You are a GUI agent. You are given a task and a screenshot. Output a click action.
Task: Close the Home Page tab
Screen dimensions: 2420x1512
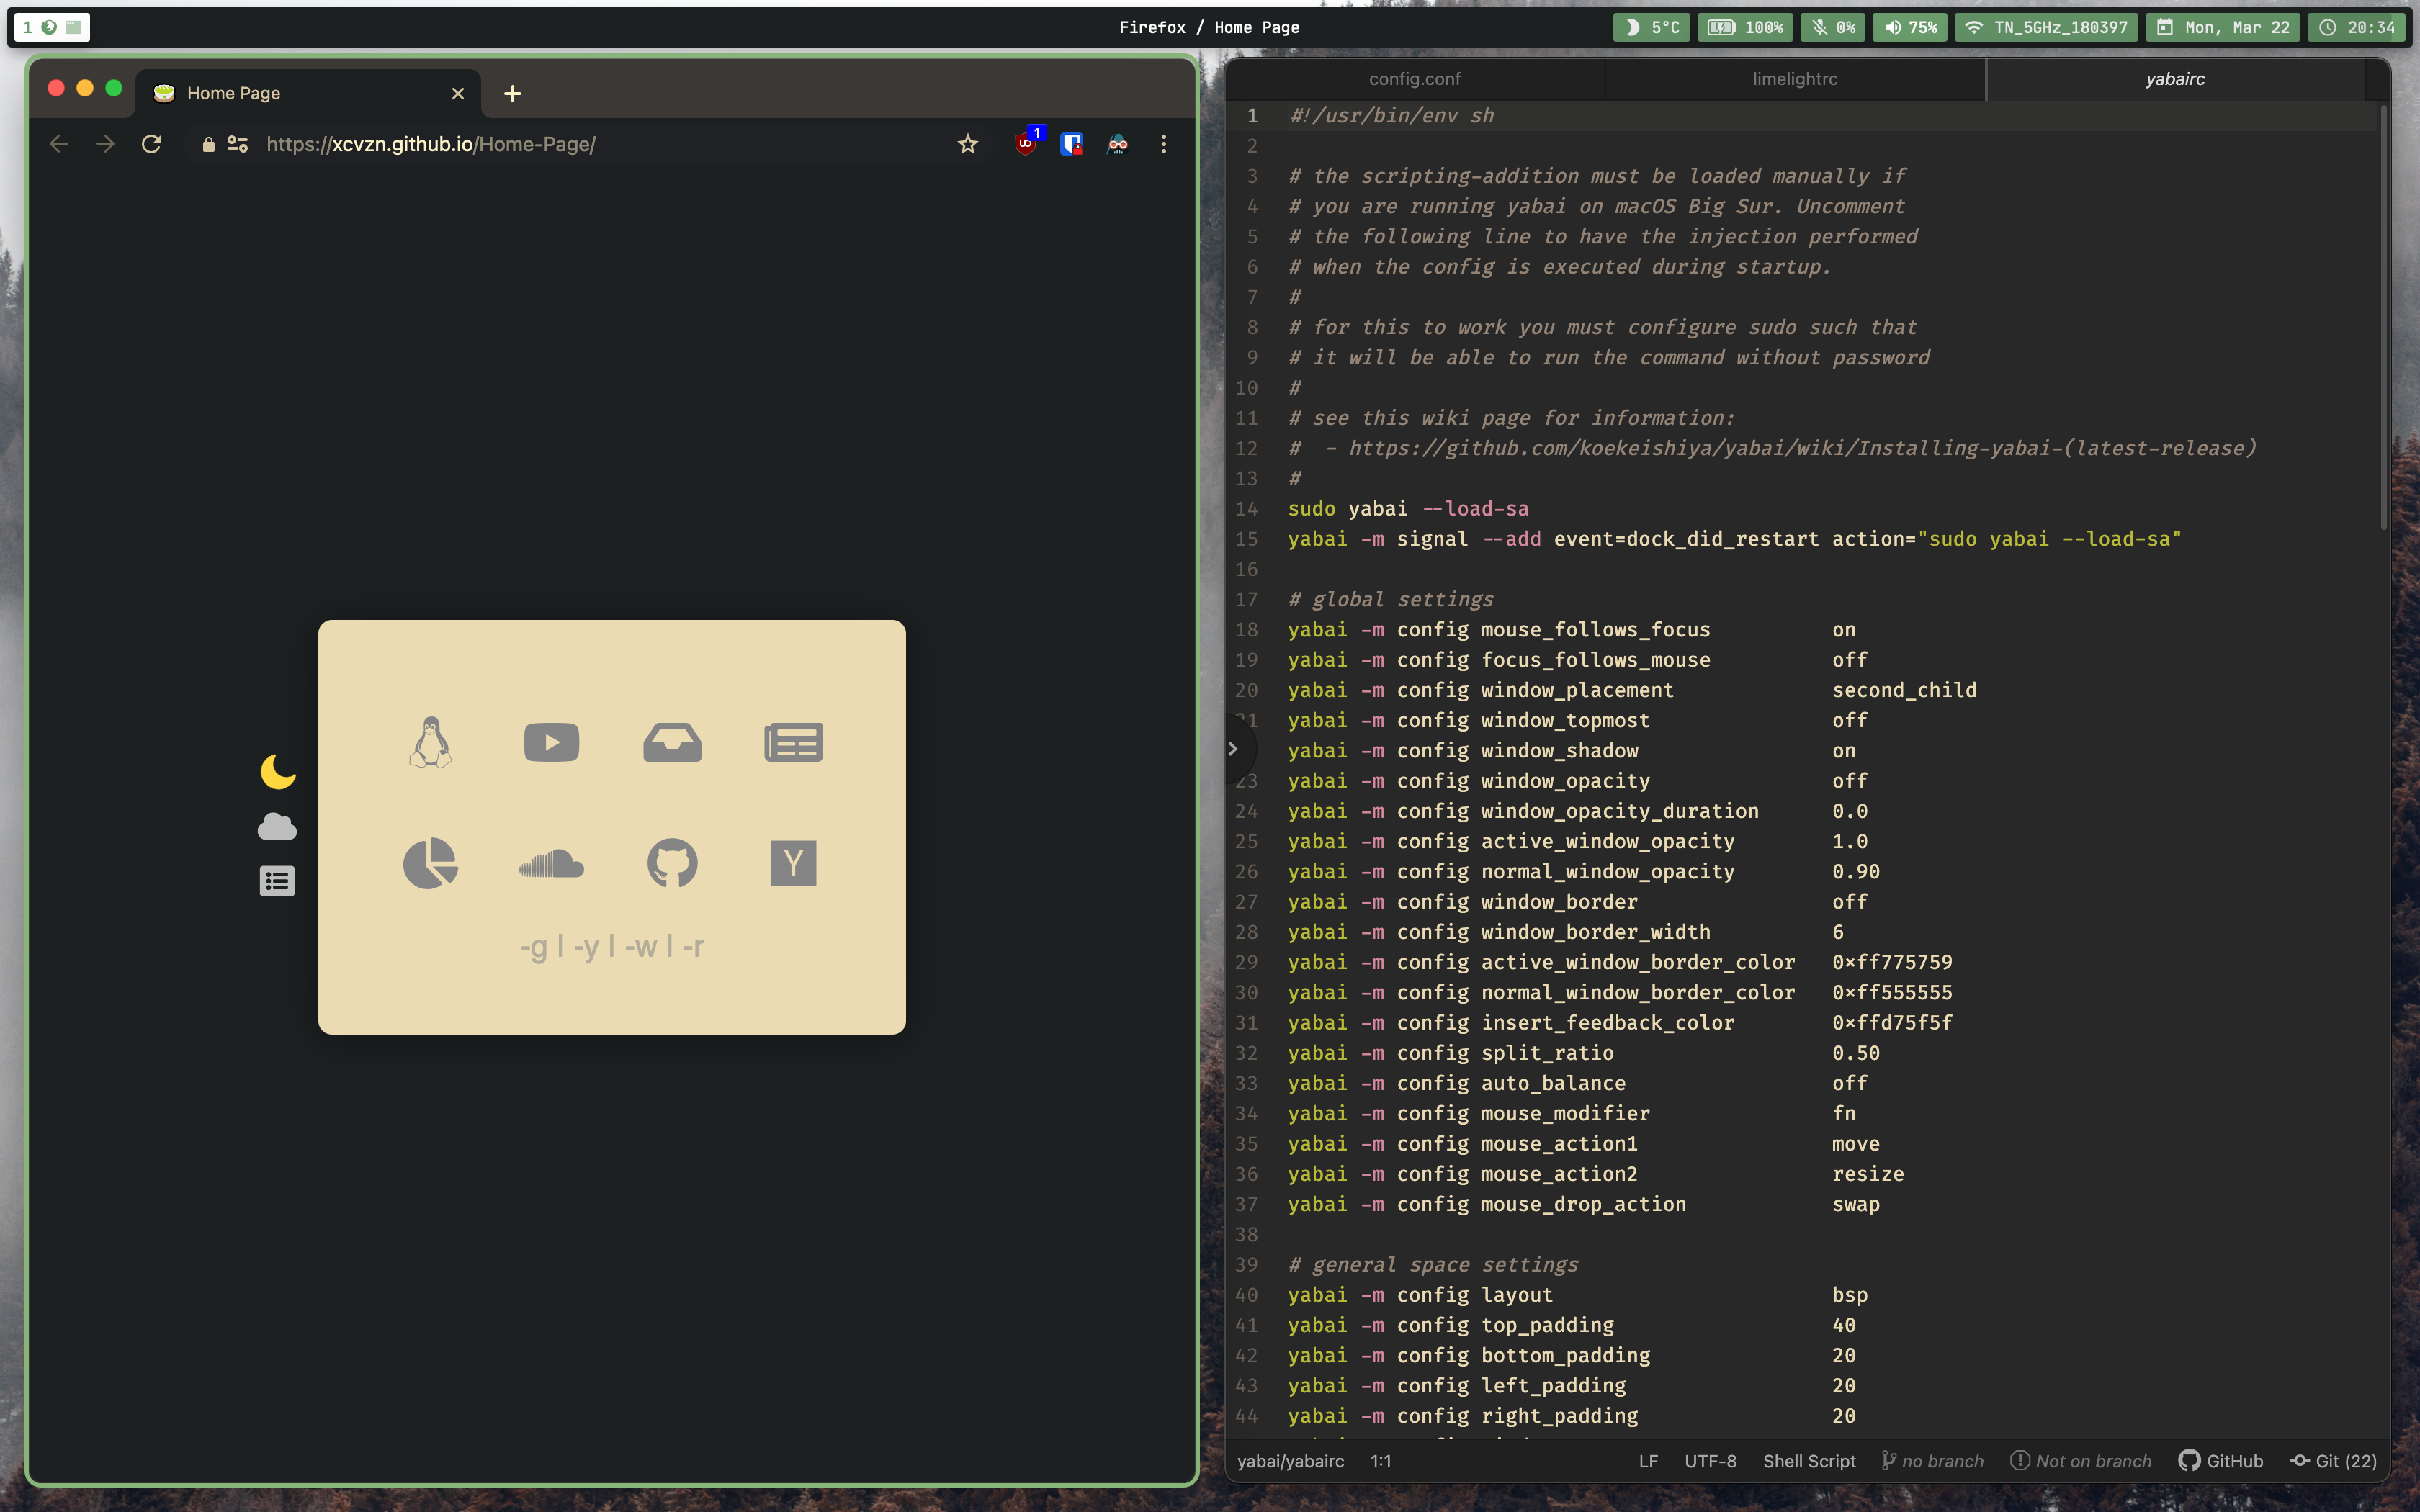click(x=458, y=93)
